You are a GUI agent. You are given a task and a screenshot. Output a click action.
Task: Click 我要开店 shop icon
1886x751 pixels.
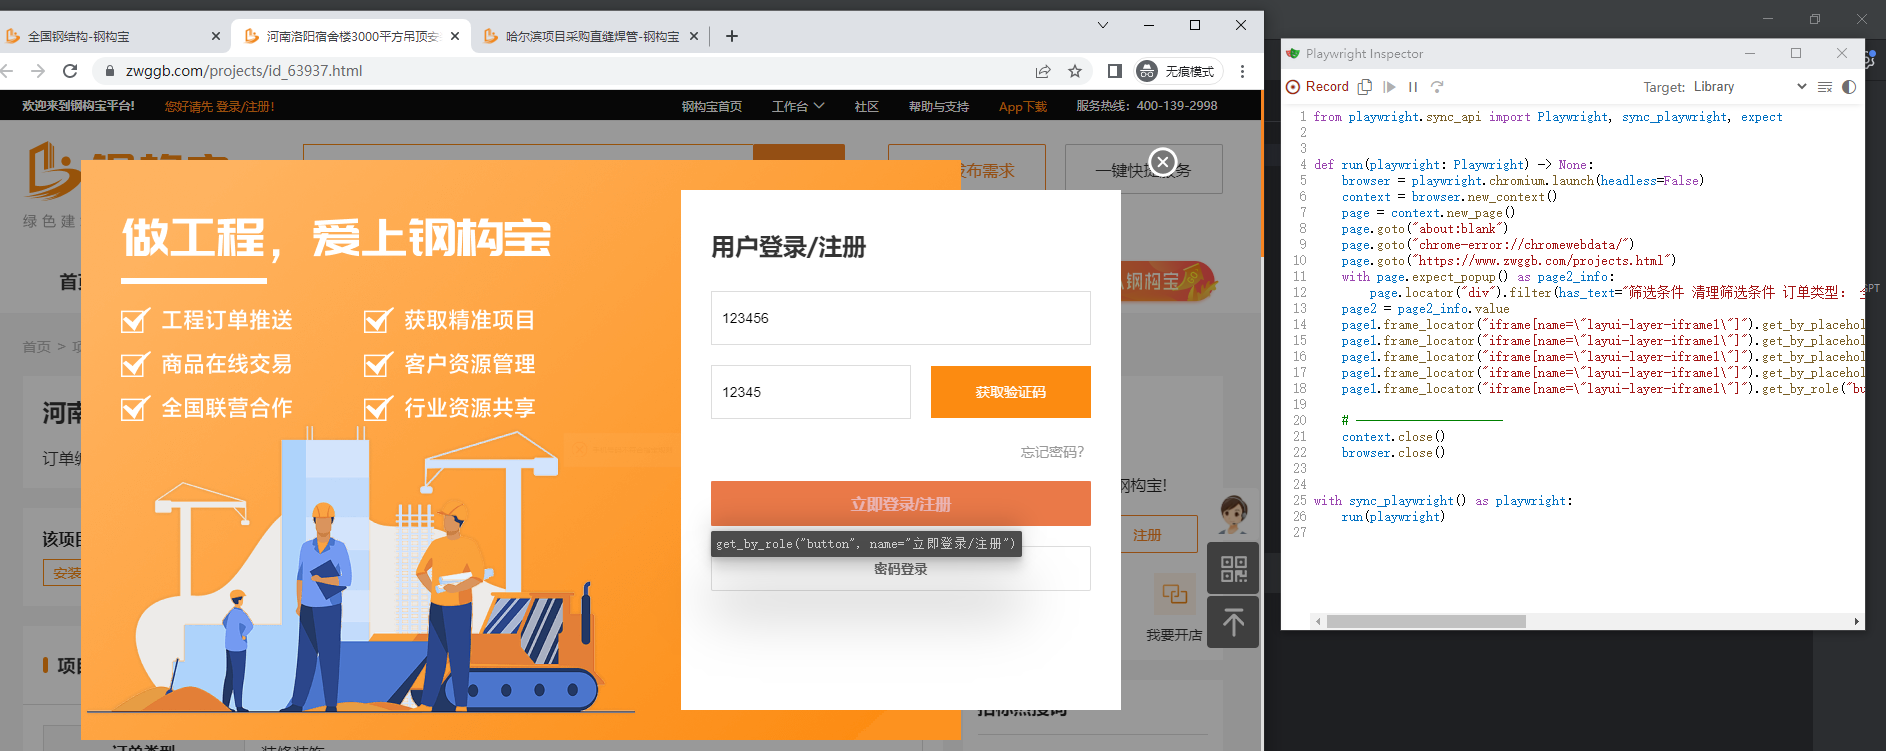click(x=1175, y=594)
